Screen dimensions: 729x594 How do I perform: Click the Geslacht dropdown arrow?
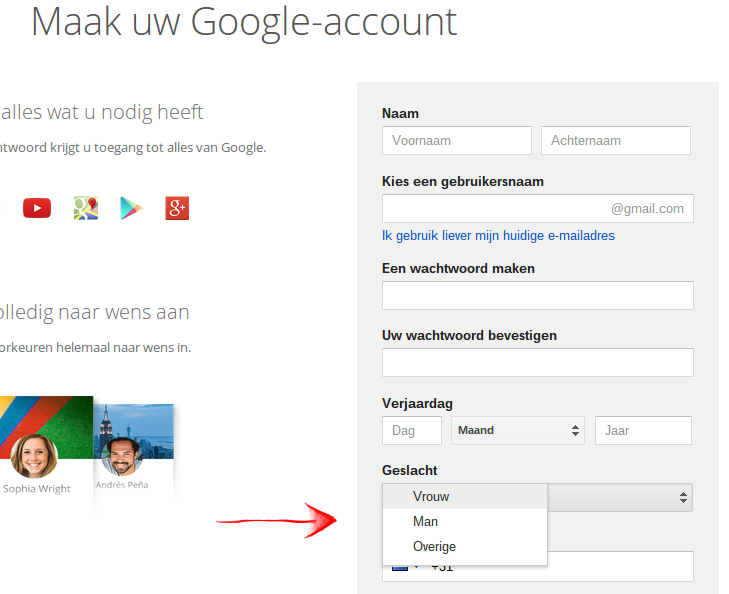[683, 498]
